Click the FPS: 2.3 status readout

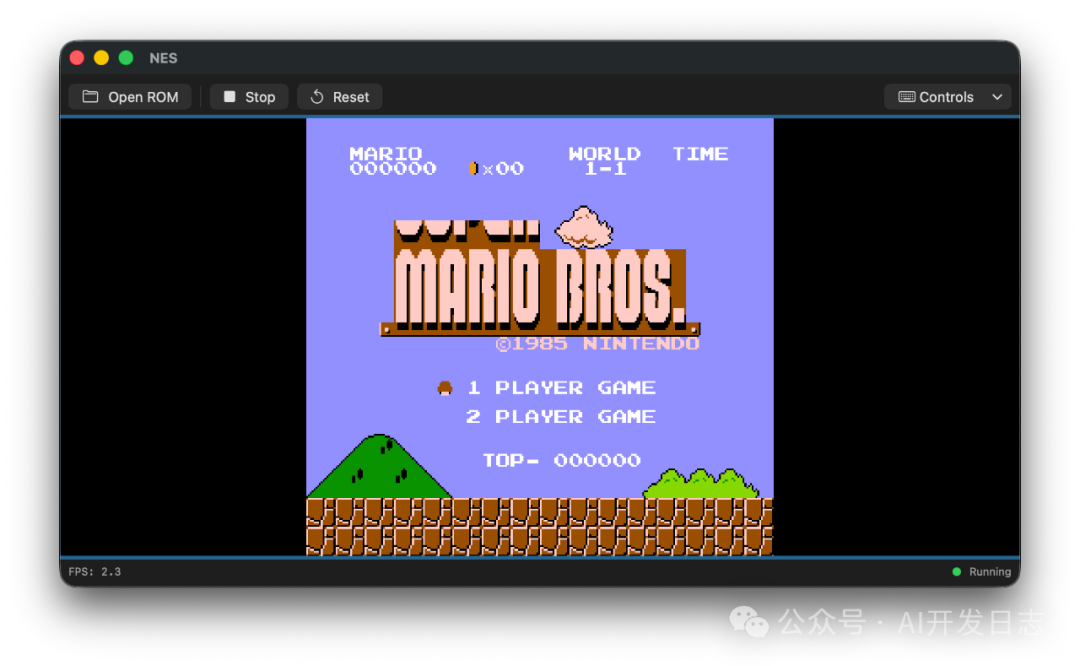94,572
